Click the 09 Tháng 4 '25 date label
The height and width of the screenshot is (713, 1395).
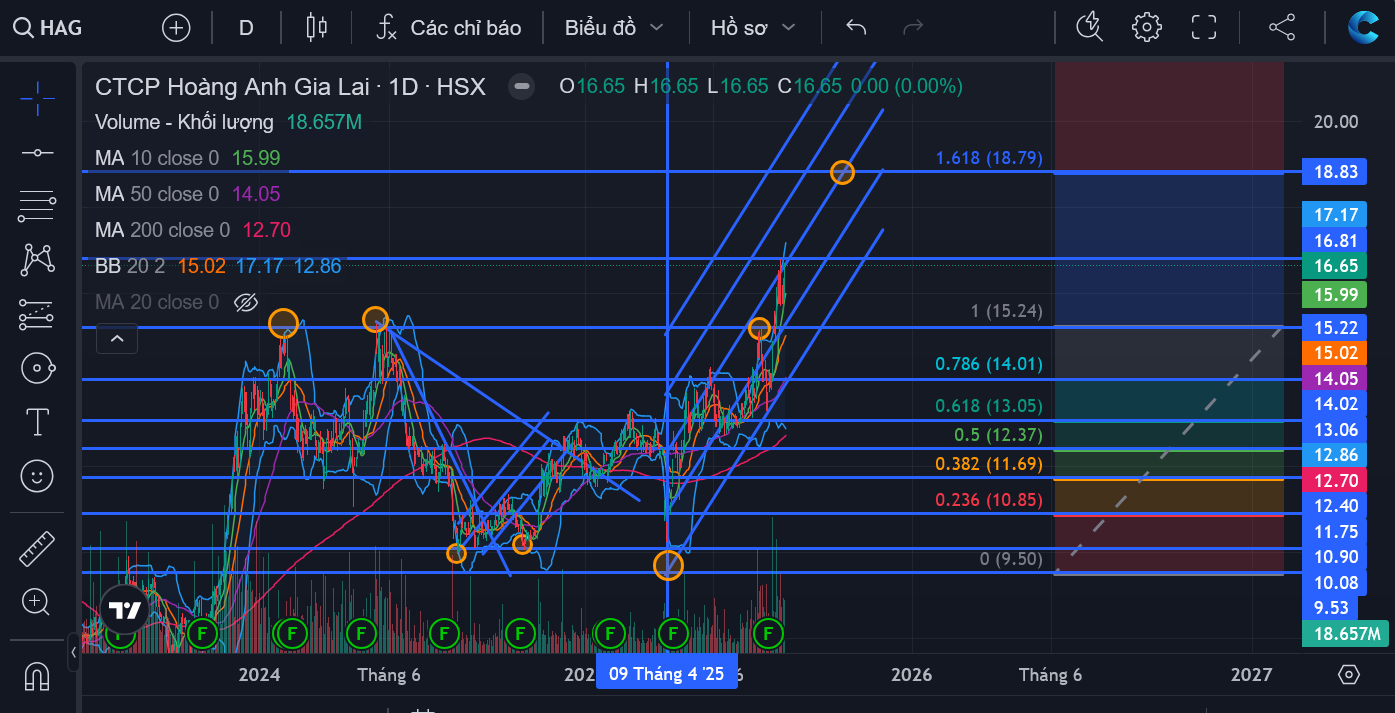pos(666,673)
